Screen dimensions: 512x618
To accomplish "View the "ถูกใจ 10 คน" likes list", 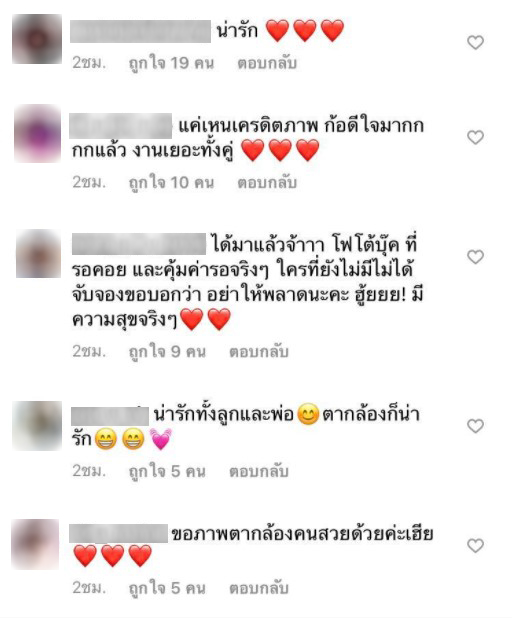I will (171, 183).
